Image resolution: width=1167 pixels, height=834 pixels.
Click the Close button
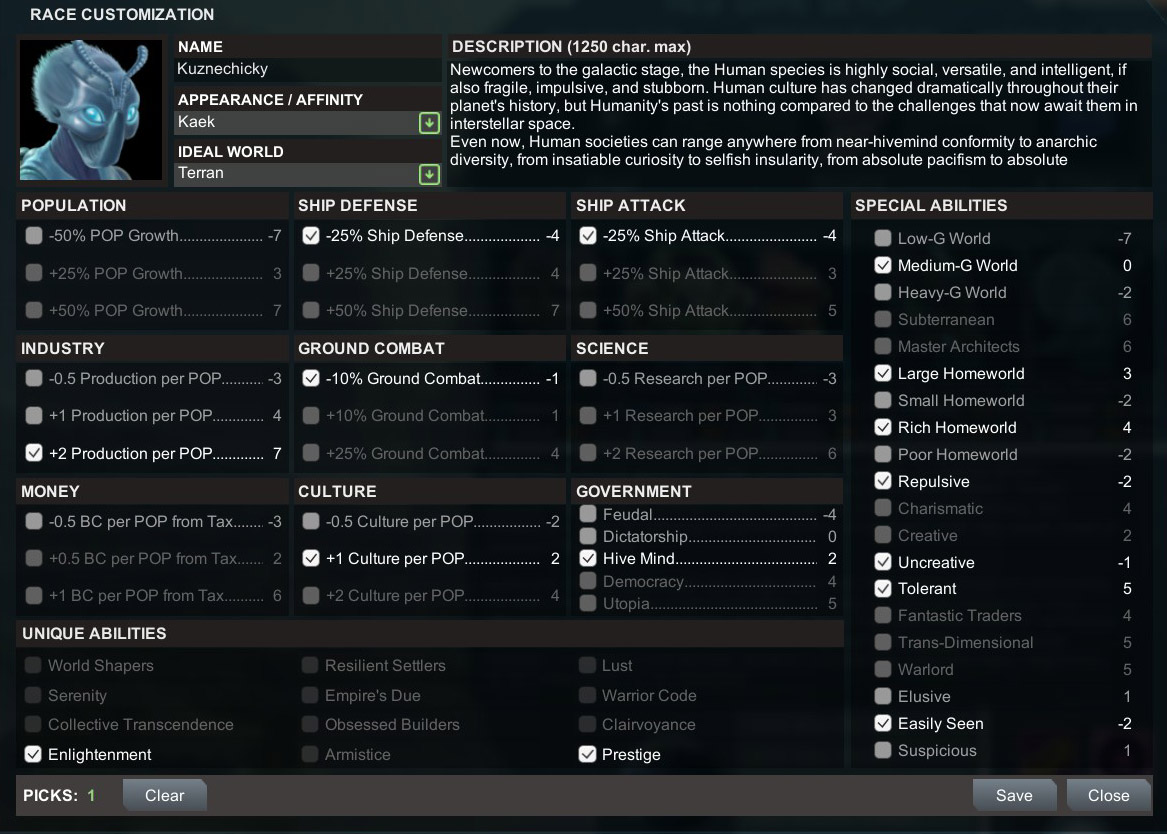[1108, 795]
